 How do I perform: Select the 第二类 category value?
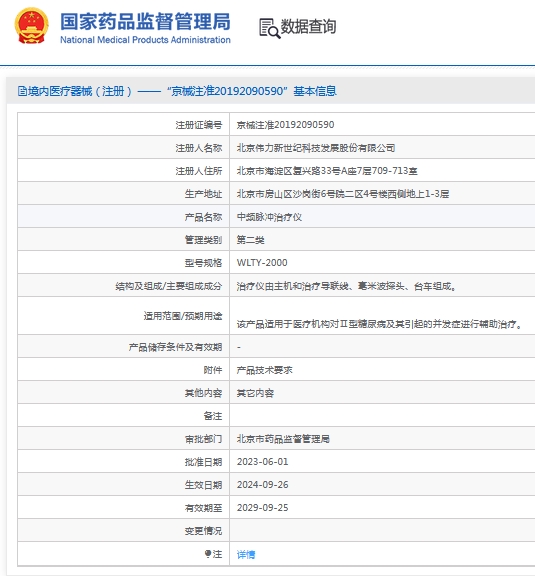tap(251, 240)
